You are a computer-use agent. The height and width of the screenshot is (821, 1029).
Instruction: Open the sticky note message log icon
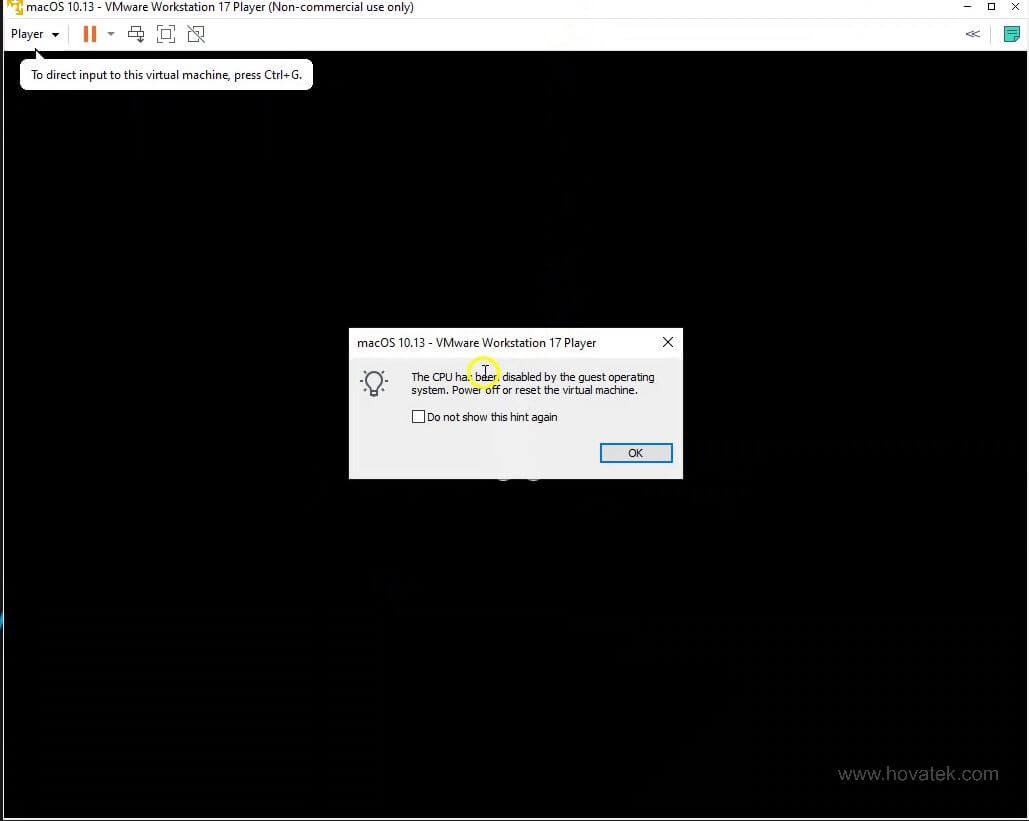tap(1011, 33)
